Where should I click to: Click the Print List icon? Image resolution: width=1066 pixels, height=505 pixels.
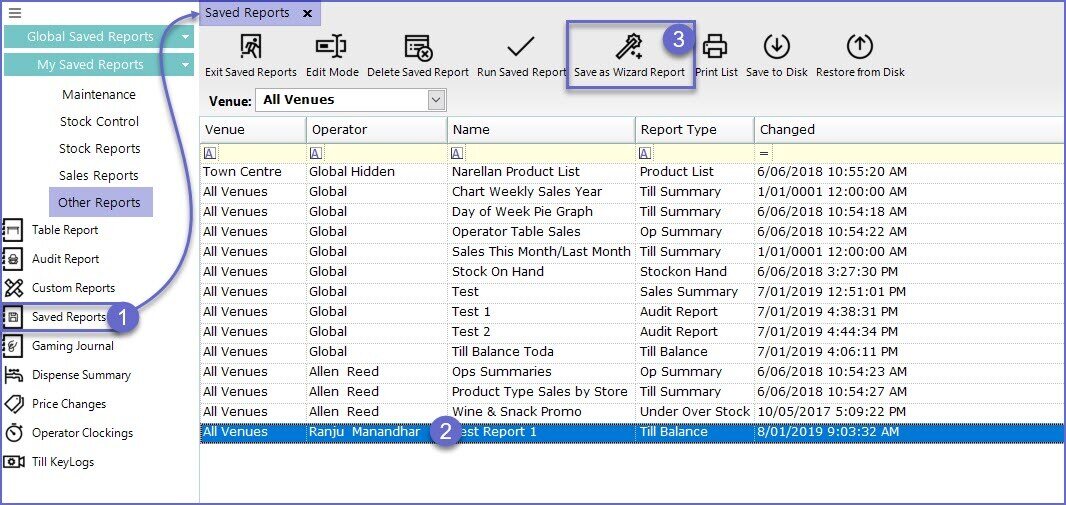(x=715, y=47)
